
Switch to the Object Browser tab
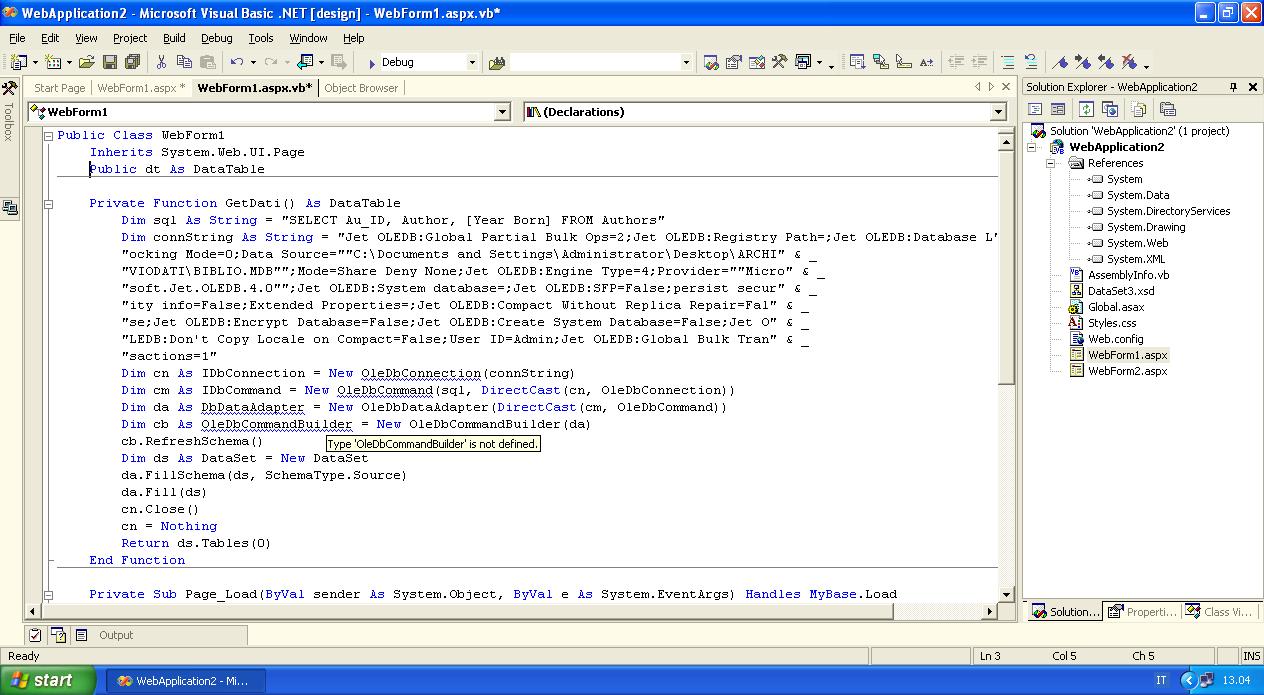point(361,88)
